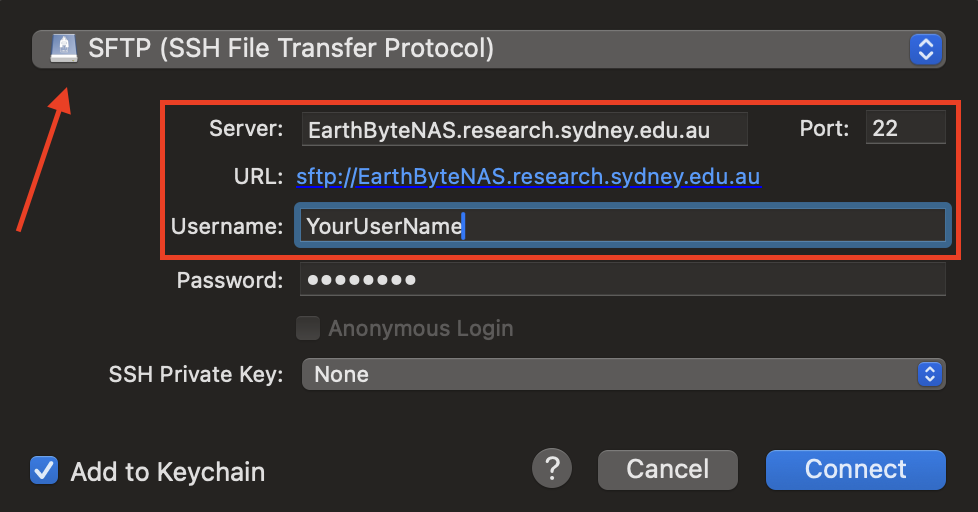Screen dimensions: 978x512
Task: Focus the Port number field
Action: pyautogui.click(x=905, y=128)
